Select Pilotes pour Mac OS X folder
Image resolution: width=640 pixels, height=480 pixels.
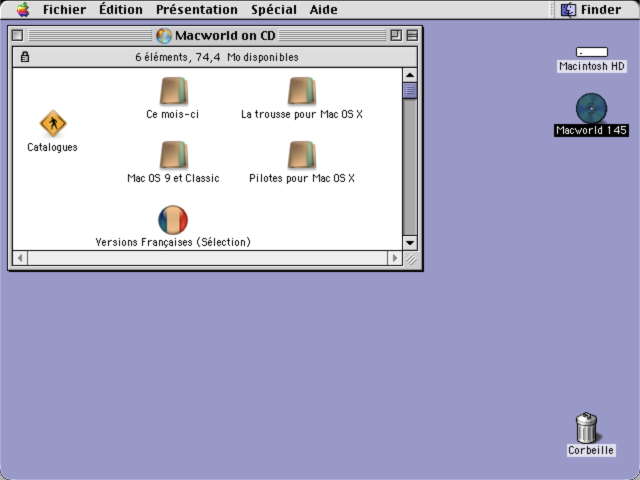[x=302, y=155]
